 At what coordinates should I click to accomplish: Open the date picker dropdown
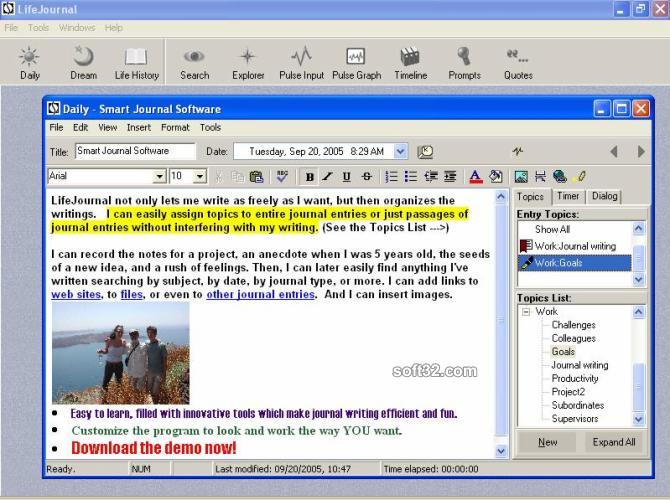400,151
